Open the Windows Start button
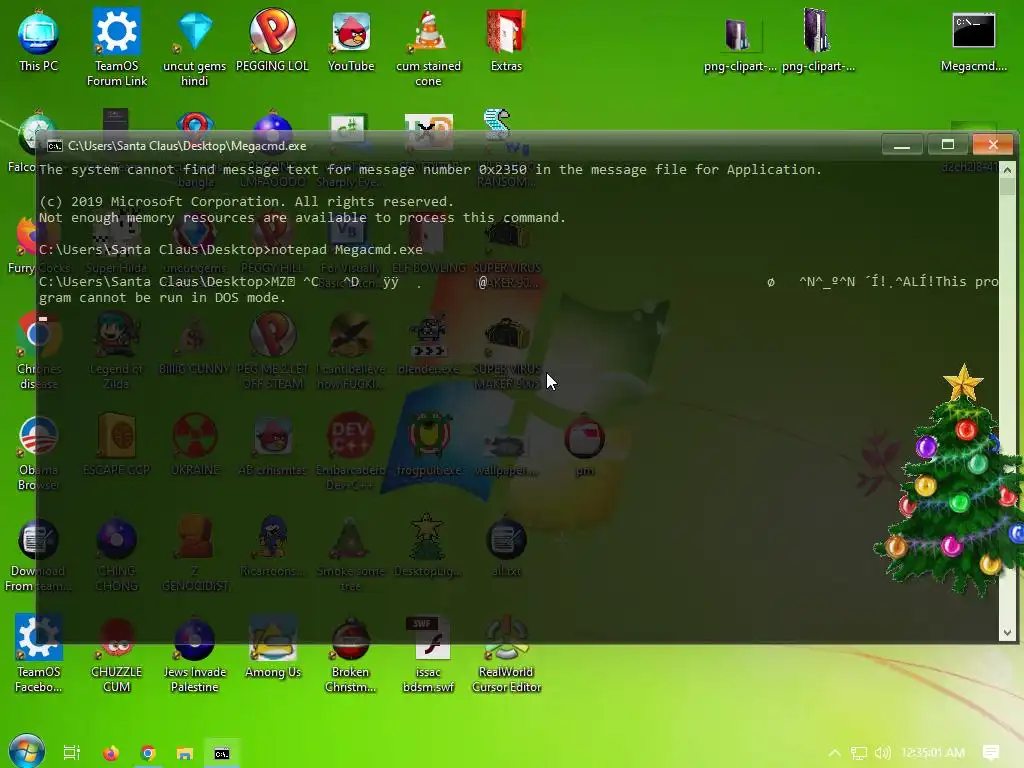The width and height of the screenshot is (1024, 768). 26,752
